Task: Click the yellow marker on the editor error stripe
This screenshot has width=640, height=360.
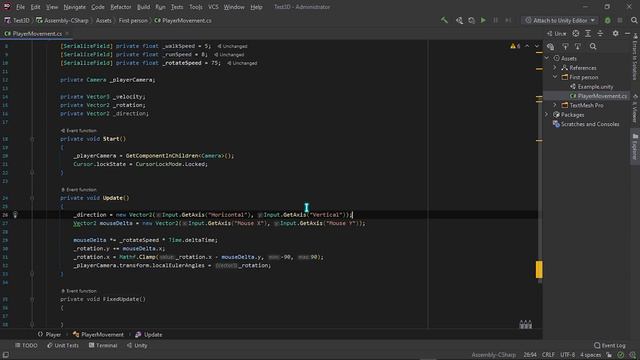Action: point(539,269)
